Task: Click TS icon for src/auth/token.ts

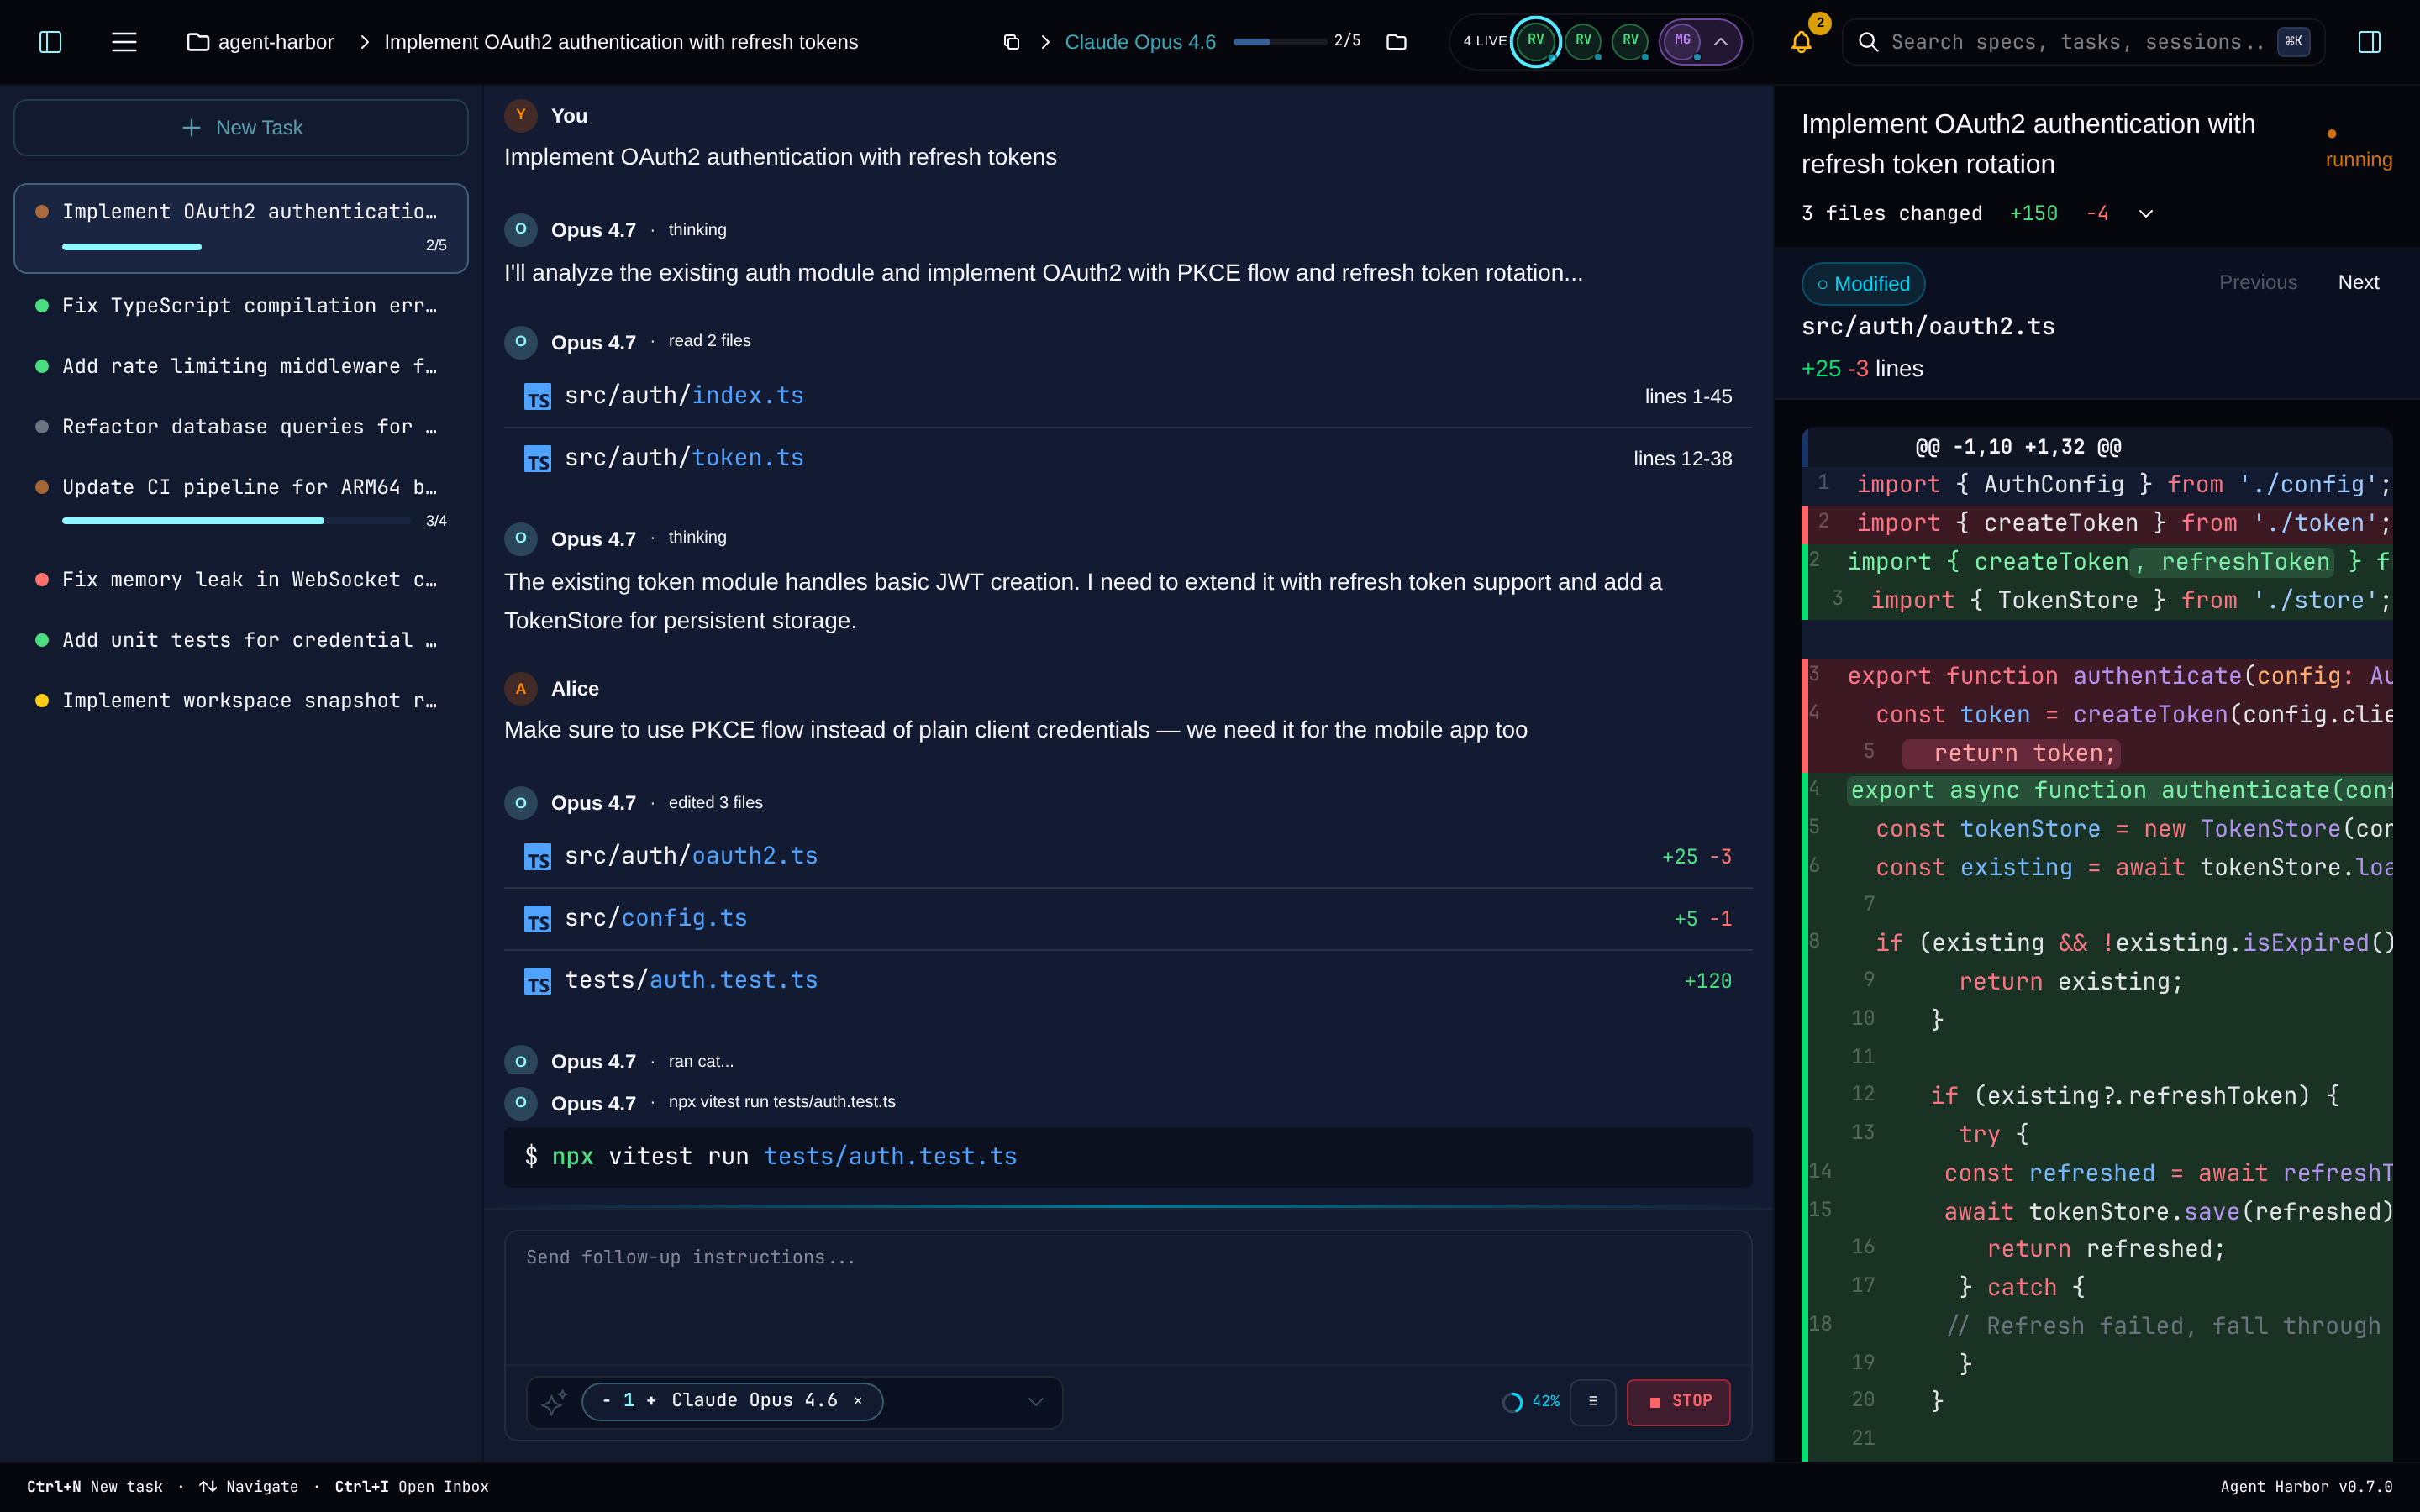Action: click(x=537, y=459)
